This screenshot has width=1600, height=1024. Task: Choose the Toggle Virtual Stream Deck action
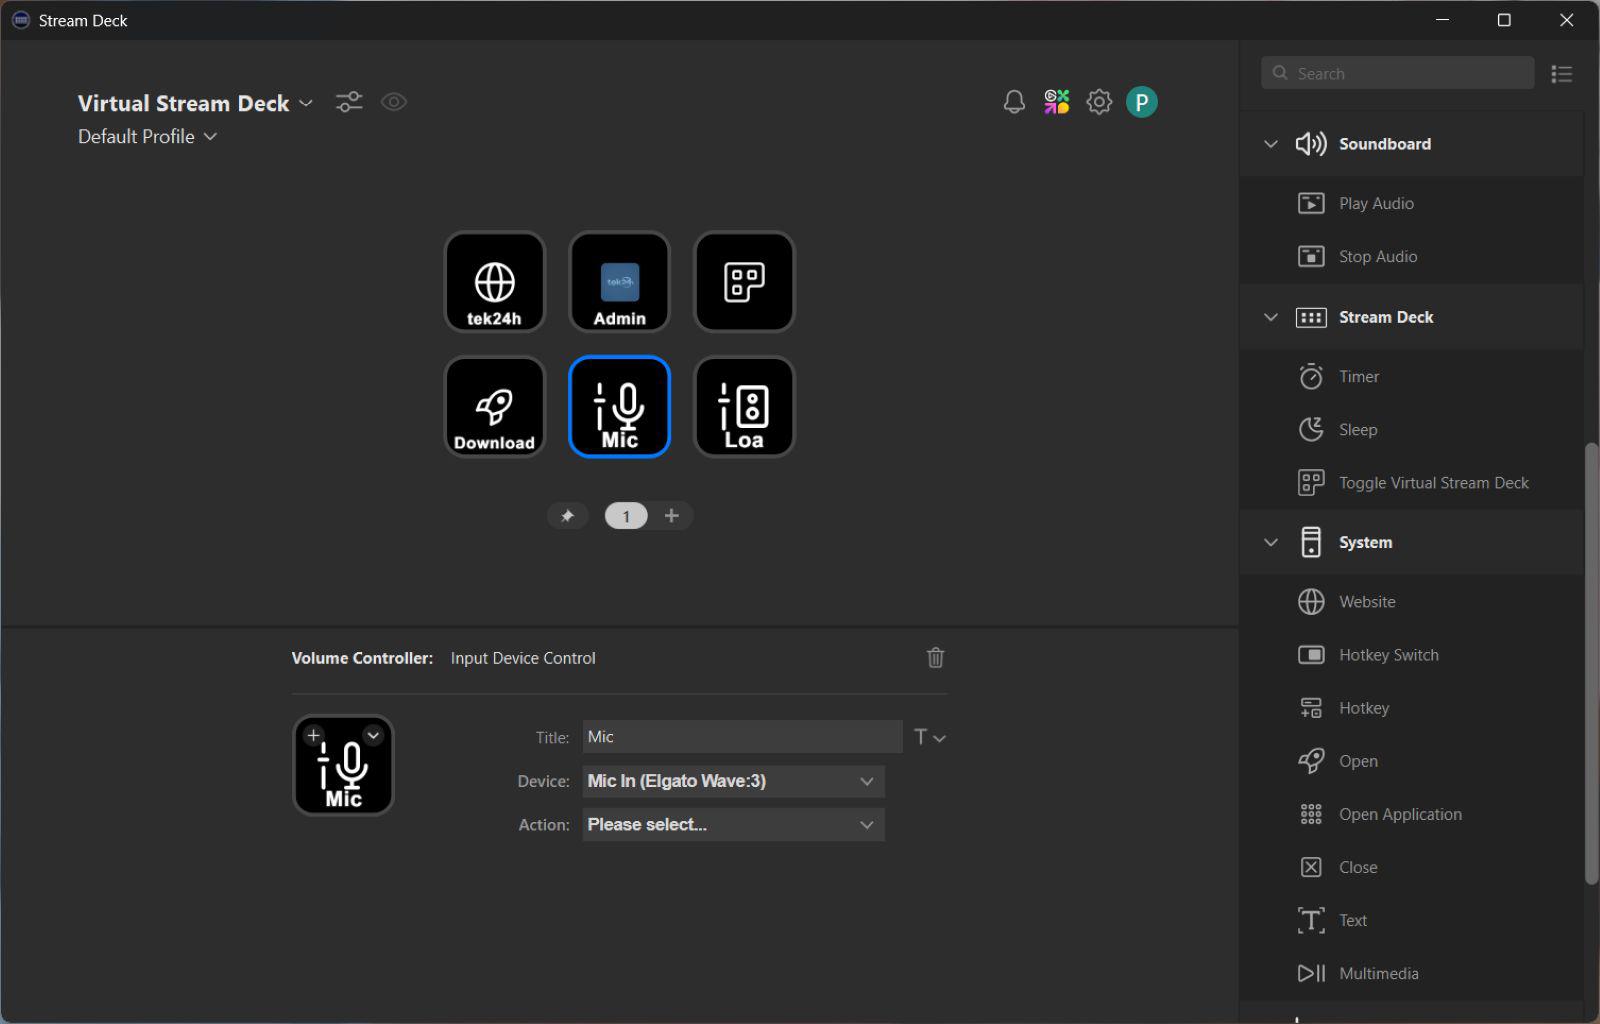coord(1433,482)
